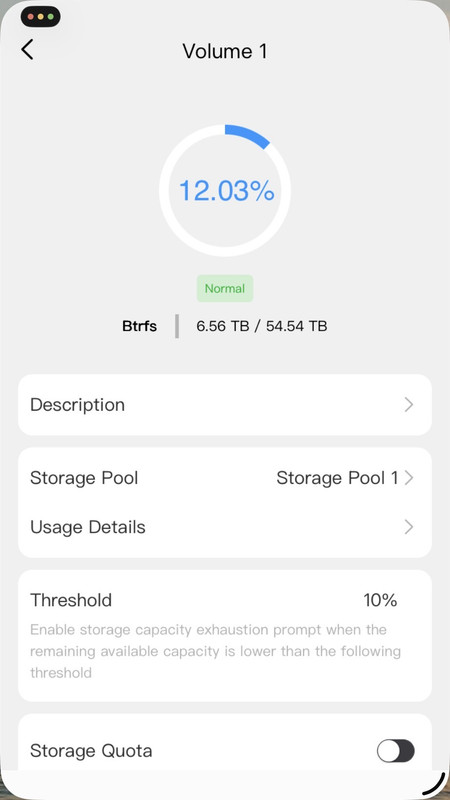Viewport: 450px width, 800px height.
Task: Click the yellow minimize dot
Action: point(41,17)
